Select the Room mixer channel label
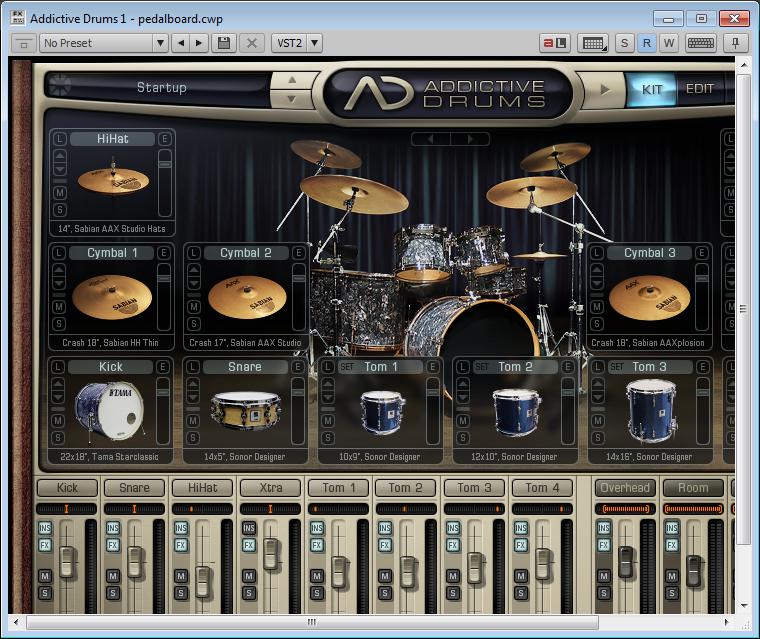760x639 pixels. tap(693, 488)
